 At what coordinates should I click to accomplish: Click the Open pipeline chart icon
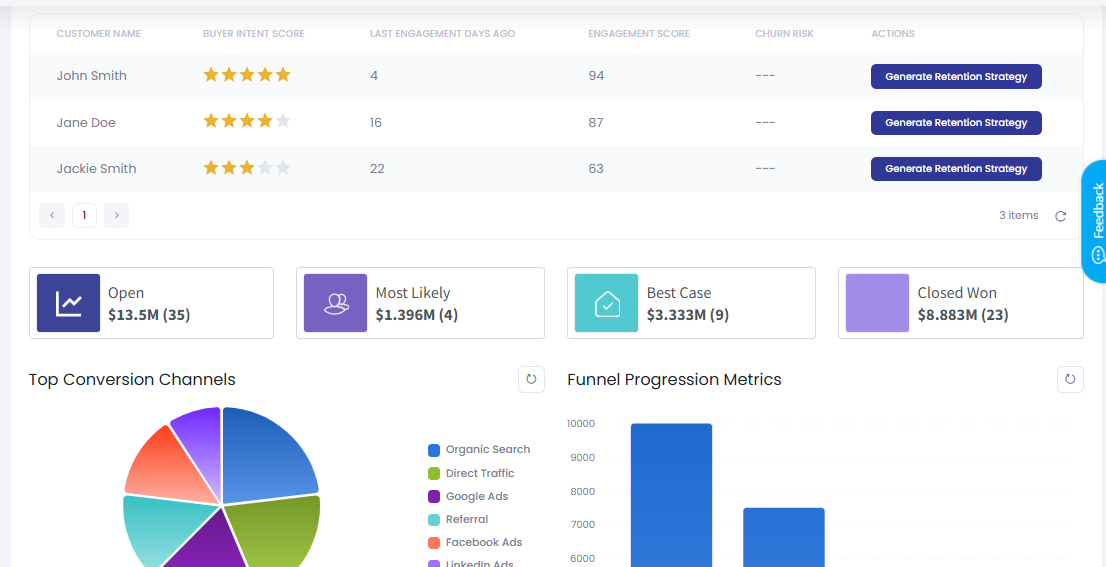[x=68, y=303]
